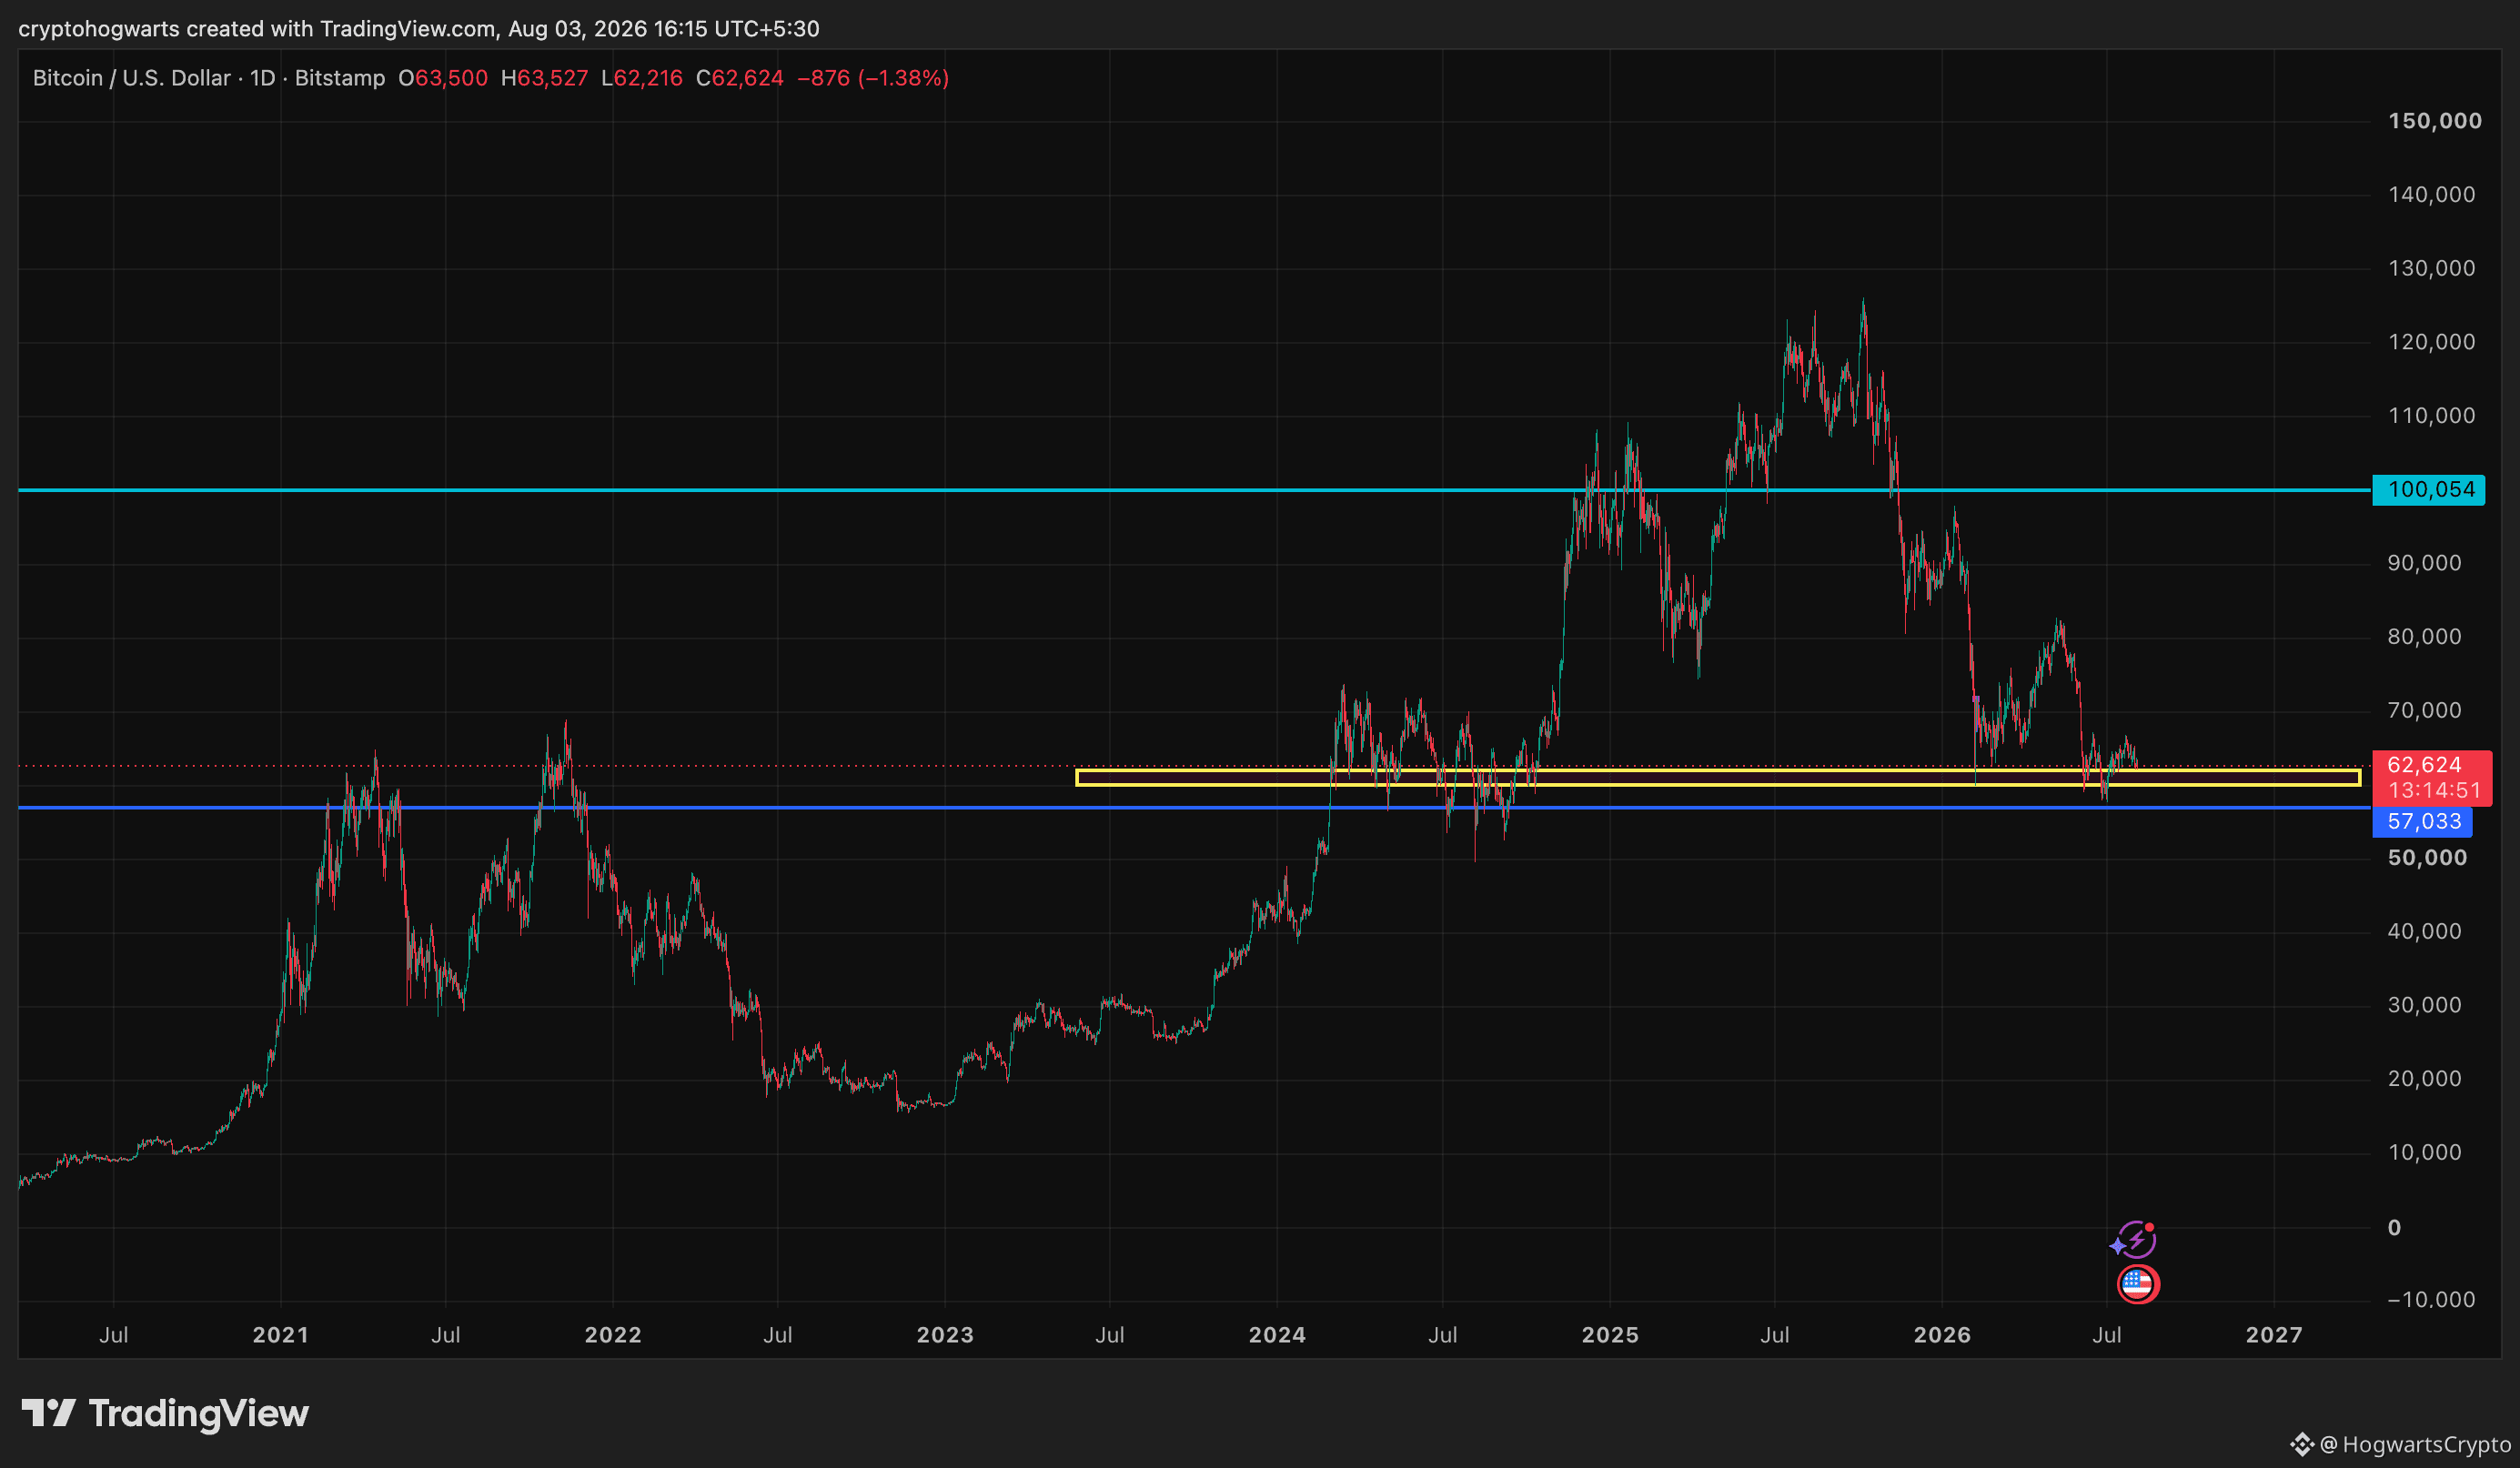Click the 40,000 price axis label
The image size is (2520, 1468).
coord(2425,932)
